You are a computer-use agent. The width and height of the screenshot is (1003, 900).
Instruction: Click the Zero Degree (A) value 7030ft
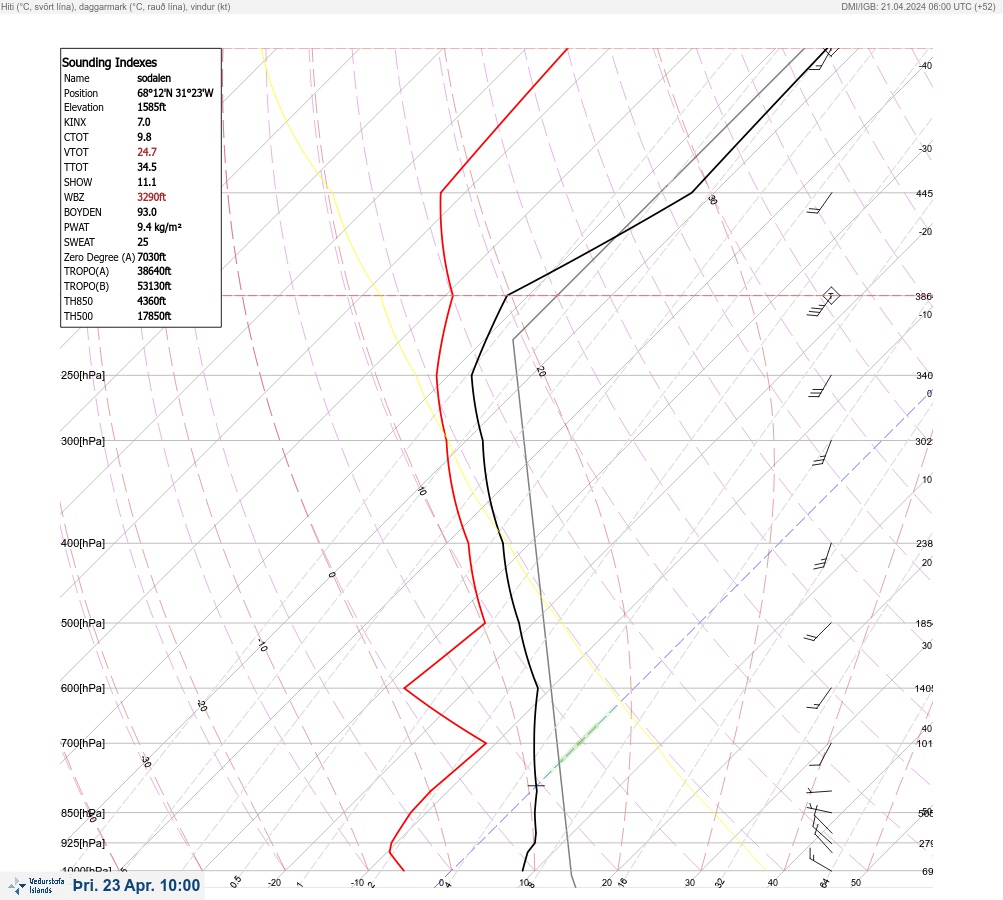152,257
